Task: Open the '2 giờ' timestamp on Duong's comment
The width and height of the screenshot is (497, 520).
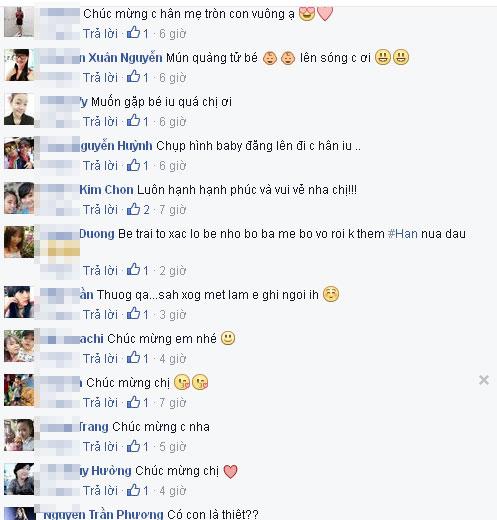Action: (172, 271)
